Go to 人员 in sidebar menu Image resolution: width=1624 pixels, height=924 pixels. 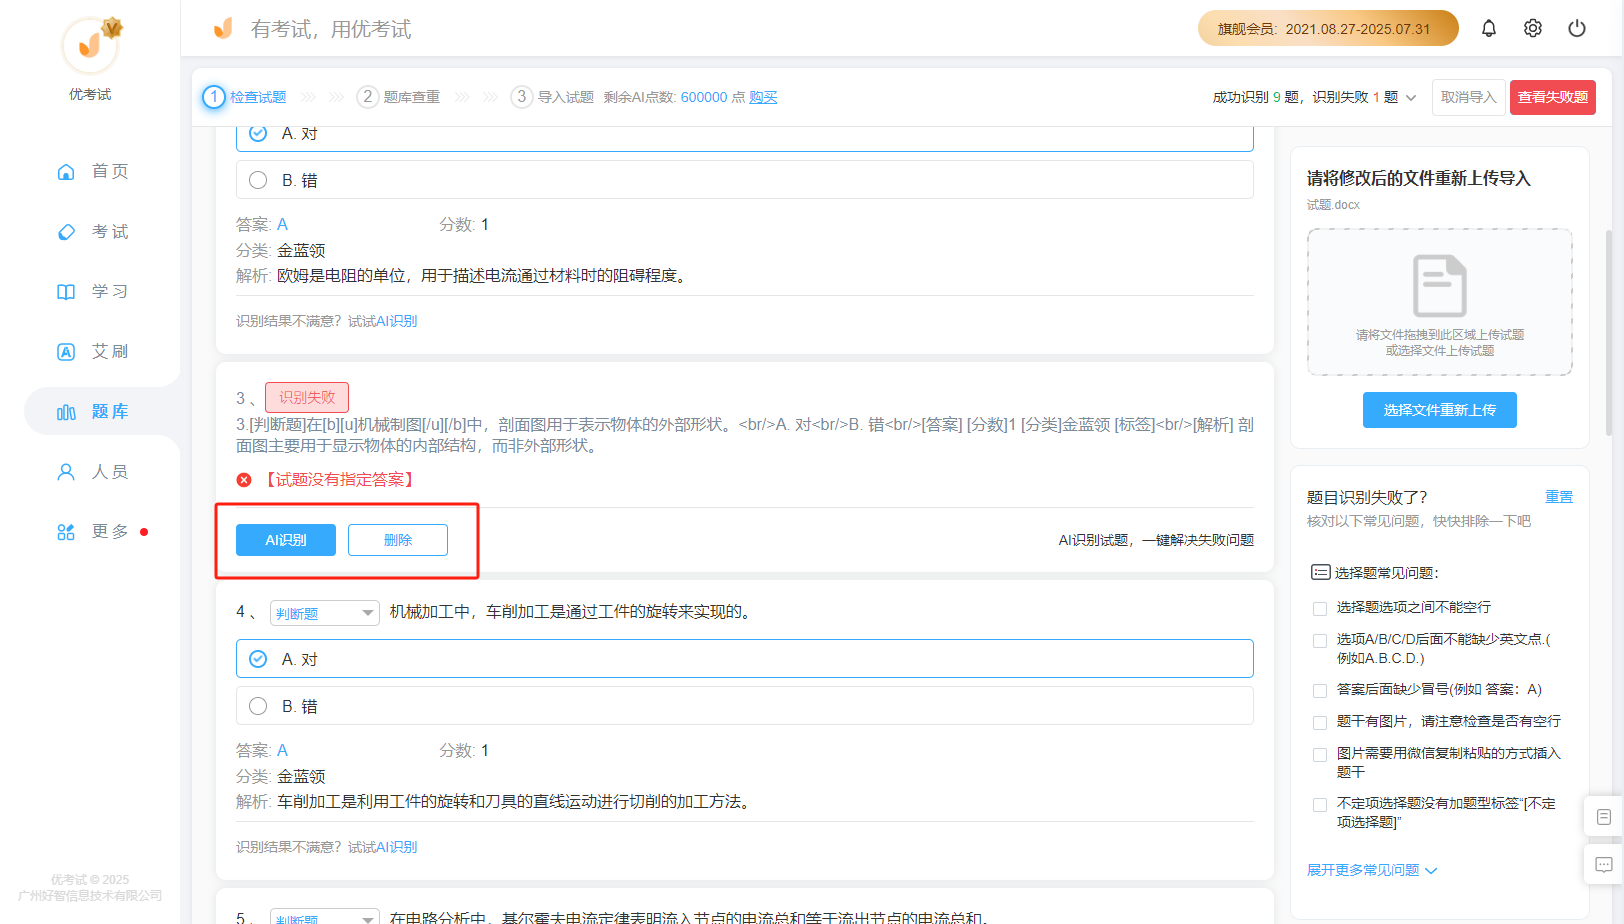(110, 472)
